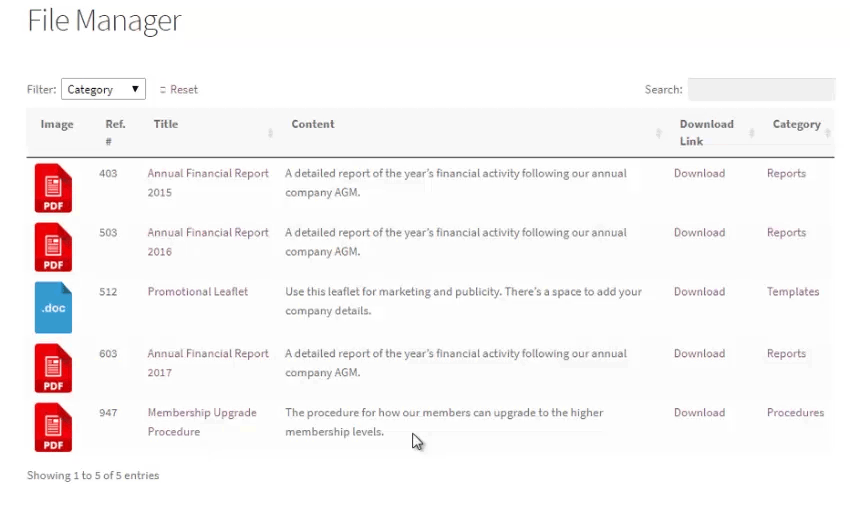Click the PDF icon for reference 403

[x=53, y=188]
